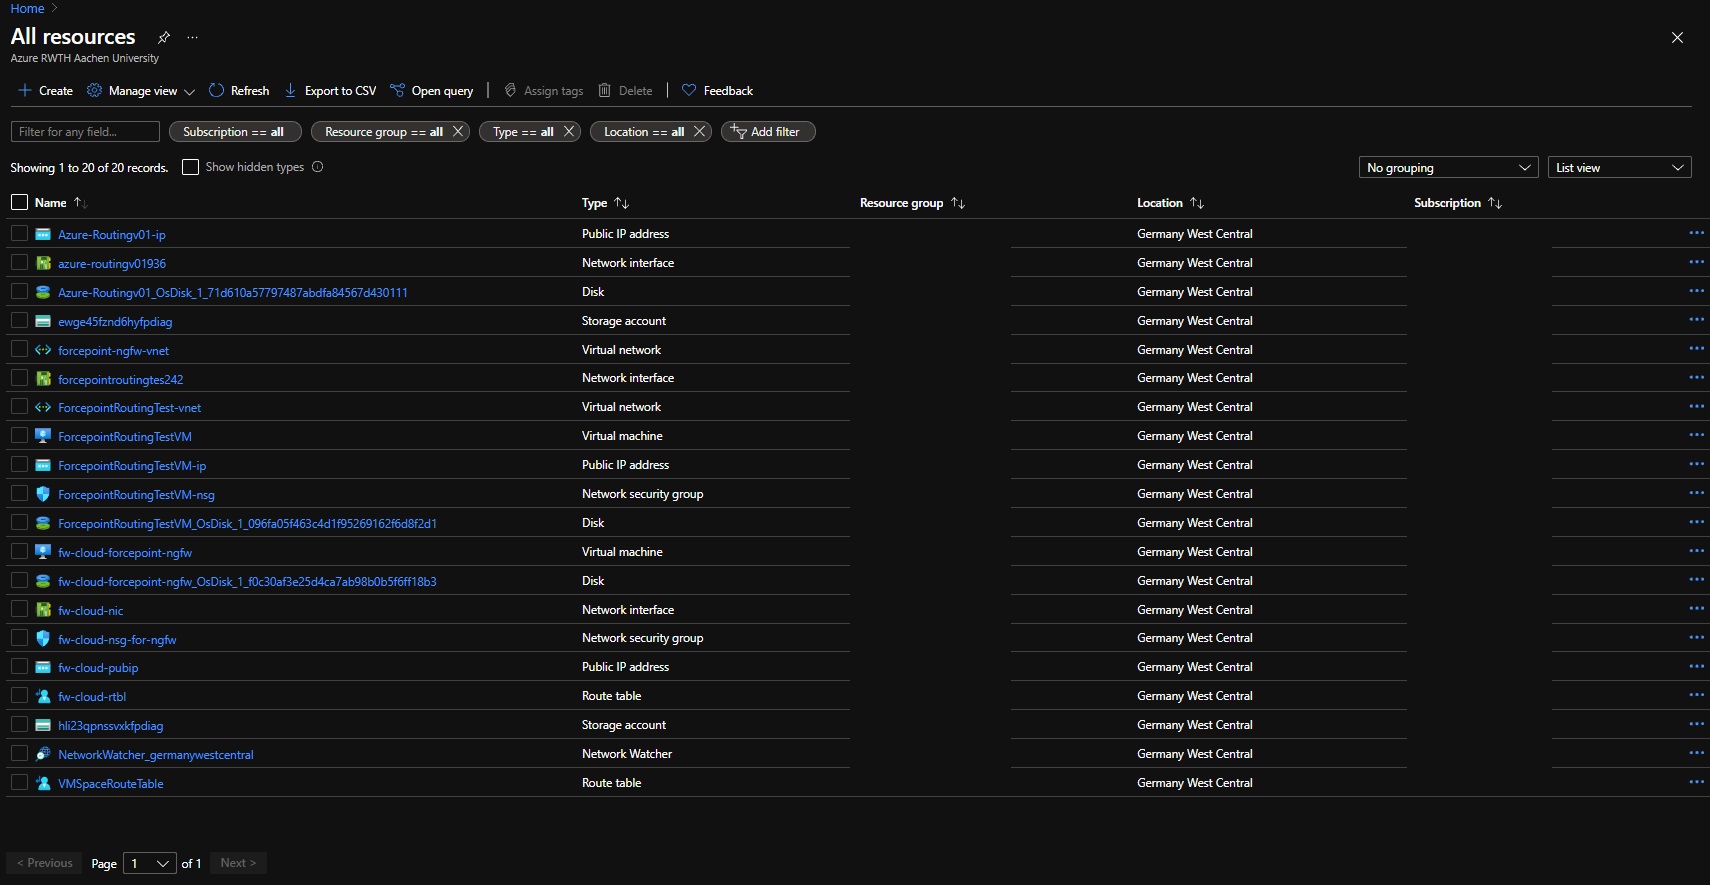Export the list to CSV

(331, 91)
